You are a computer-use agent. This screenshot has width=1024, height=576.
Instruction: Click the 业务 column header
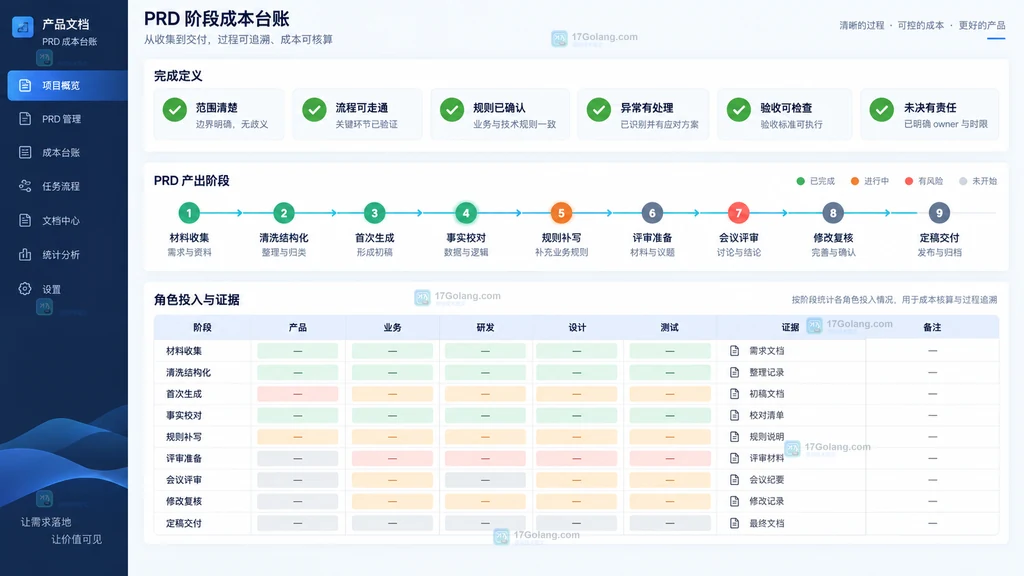(392, 327)
